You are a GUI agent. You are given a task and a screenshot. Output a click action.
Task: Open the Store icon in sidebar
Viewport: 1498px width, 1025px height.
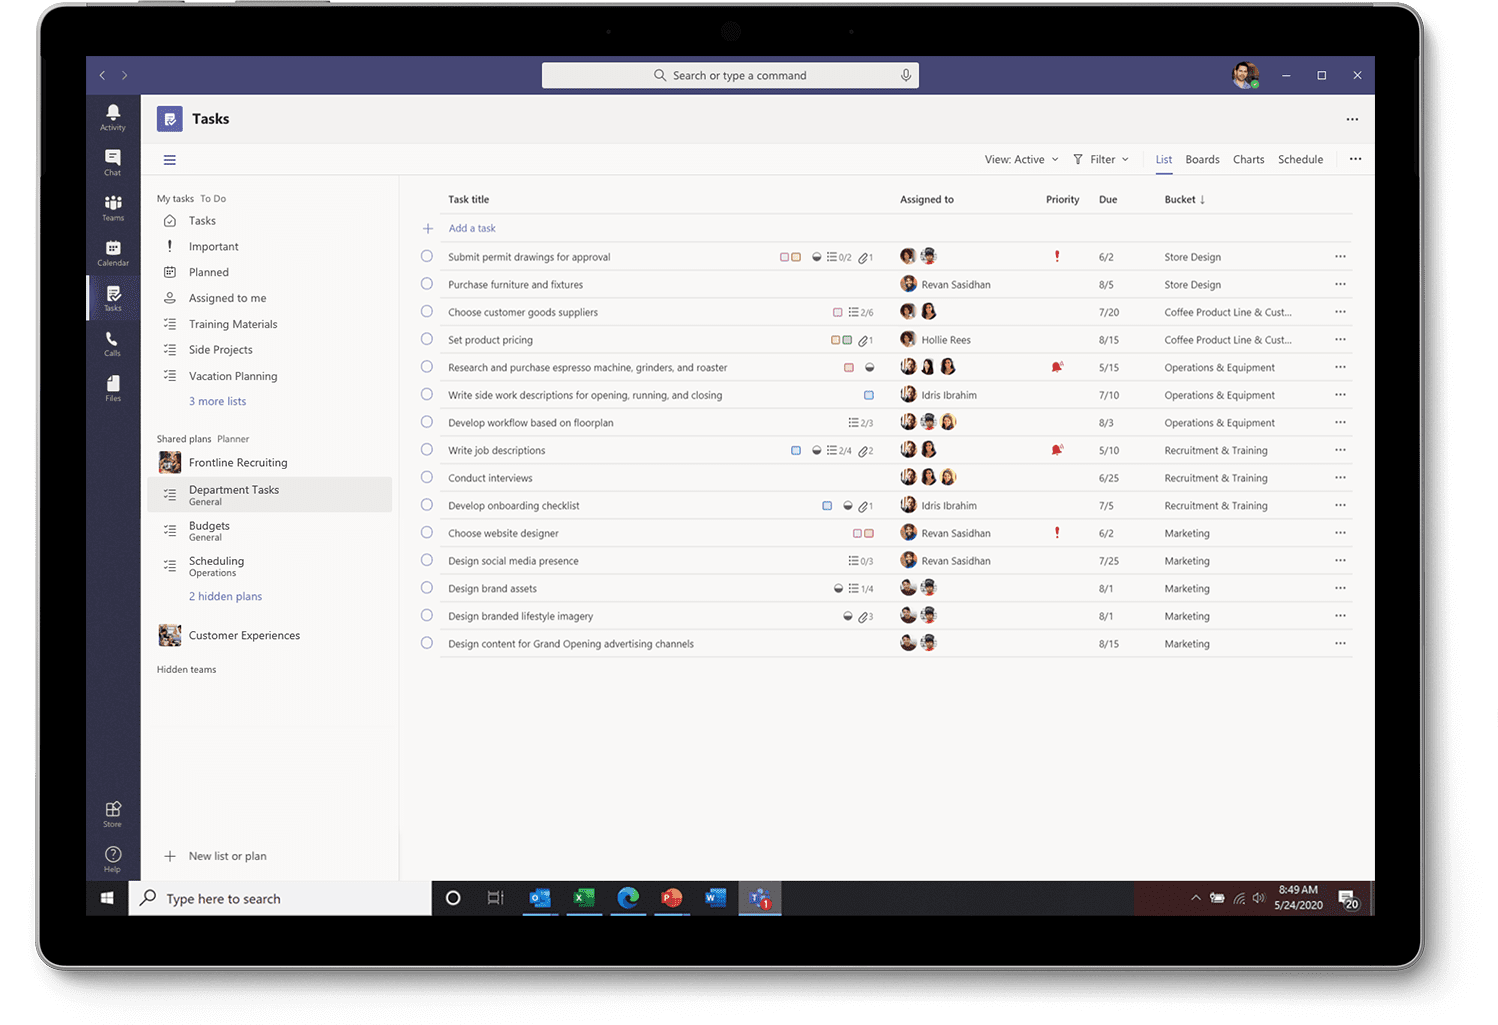pos(113,813)
